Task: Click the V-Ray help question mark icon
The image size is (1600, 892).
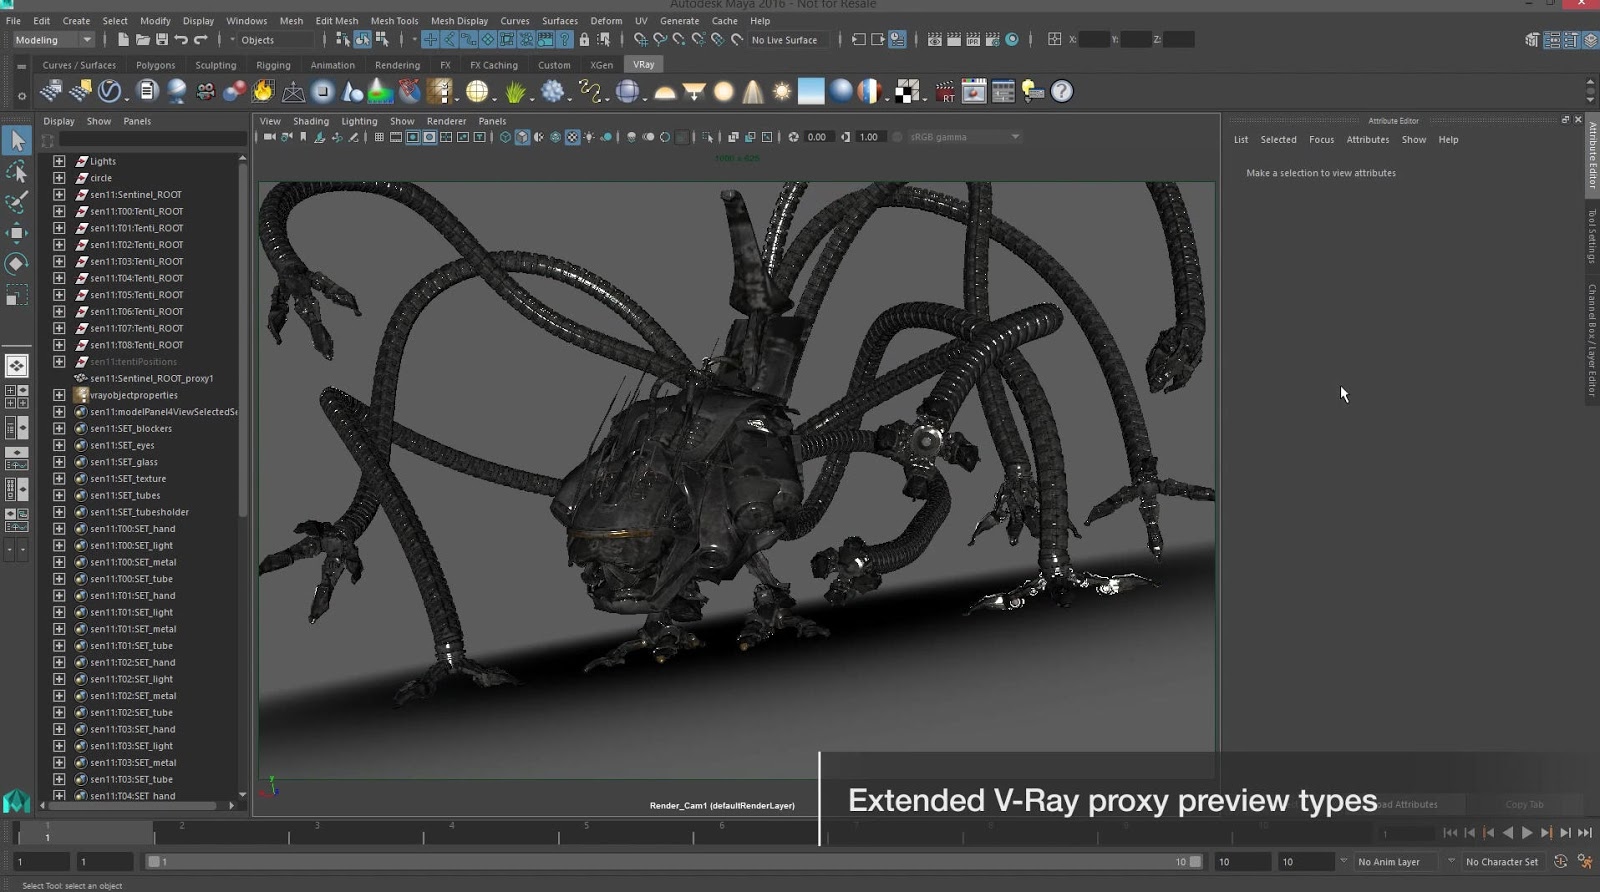Action: pyautogui.click(x=1062, y=91)
